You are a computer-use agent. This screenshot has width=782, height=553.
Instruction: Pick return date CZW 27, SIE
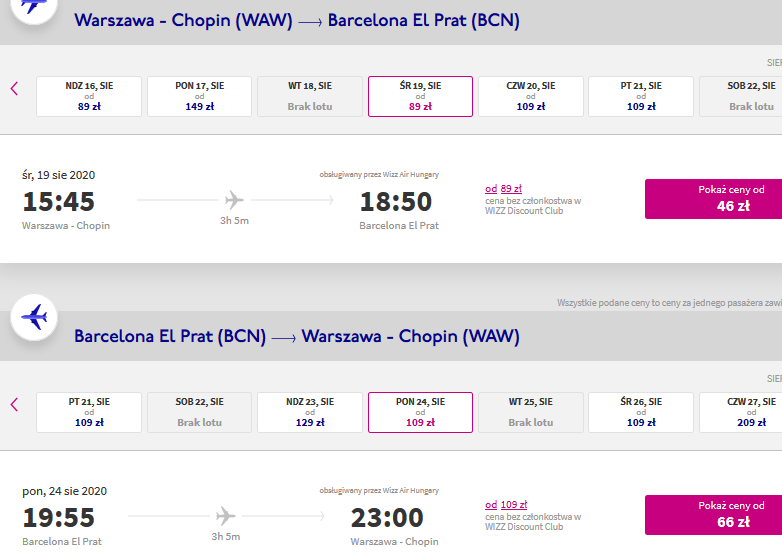point(741,412)
